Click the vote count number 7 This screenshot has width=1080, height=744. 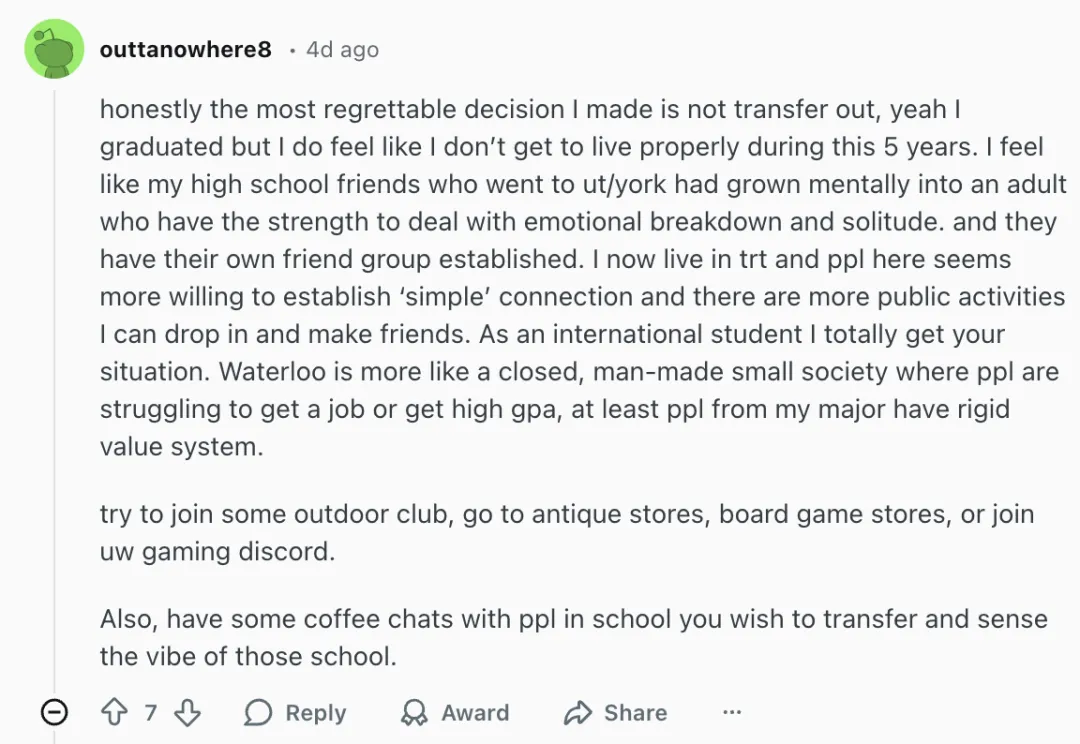tap(151, 712)
